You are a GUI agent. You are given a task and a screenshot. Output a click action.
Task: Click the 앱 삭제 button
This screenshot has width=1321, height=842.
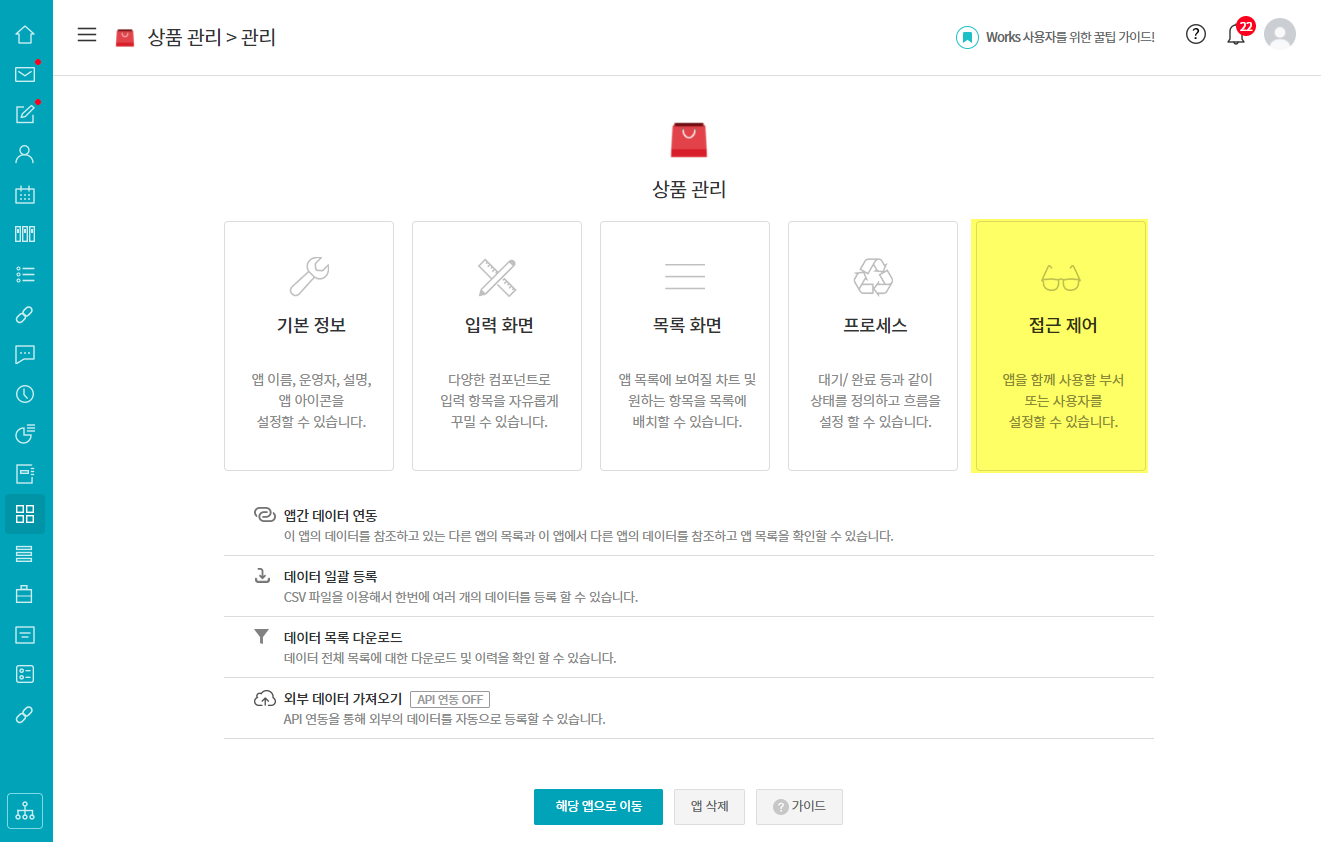click(x=709, y=806)
